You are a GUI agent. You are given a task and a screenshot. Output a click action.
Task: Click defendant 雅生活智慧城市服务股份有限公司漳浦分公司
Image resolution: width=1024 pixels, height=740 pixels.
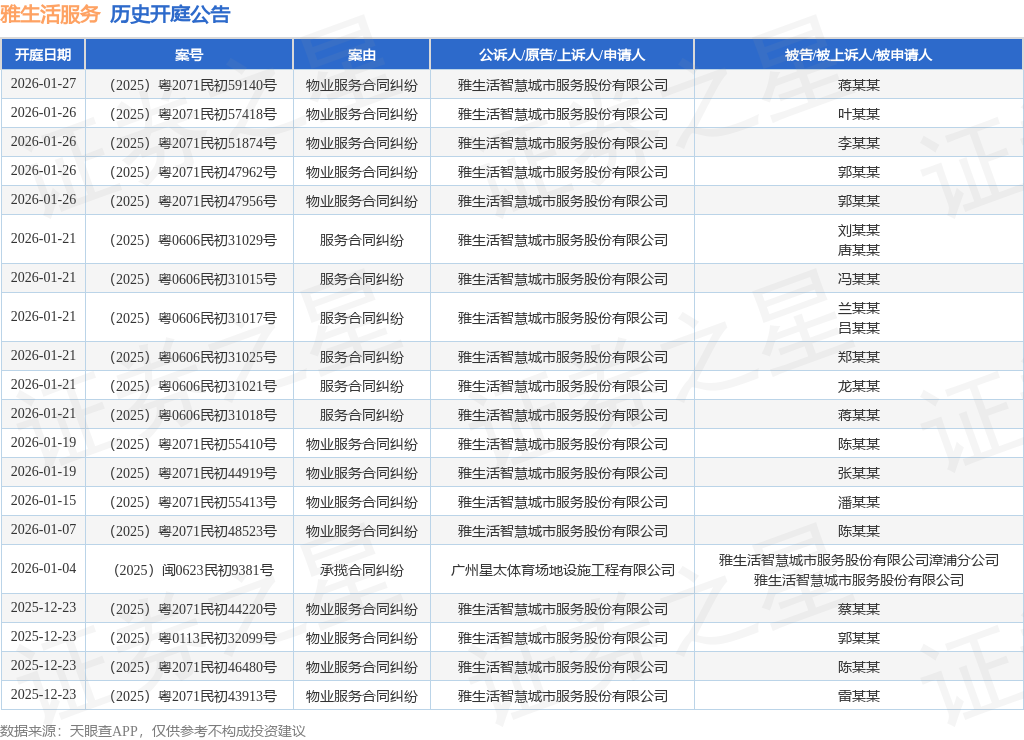tap(859, 560)
